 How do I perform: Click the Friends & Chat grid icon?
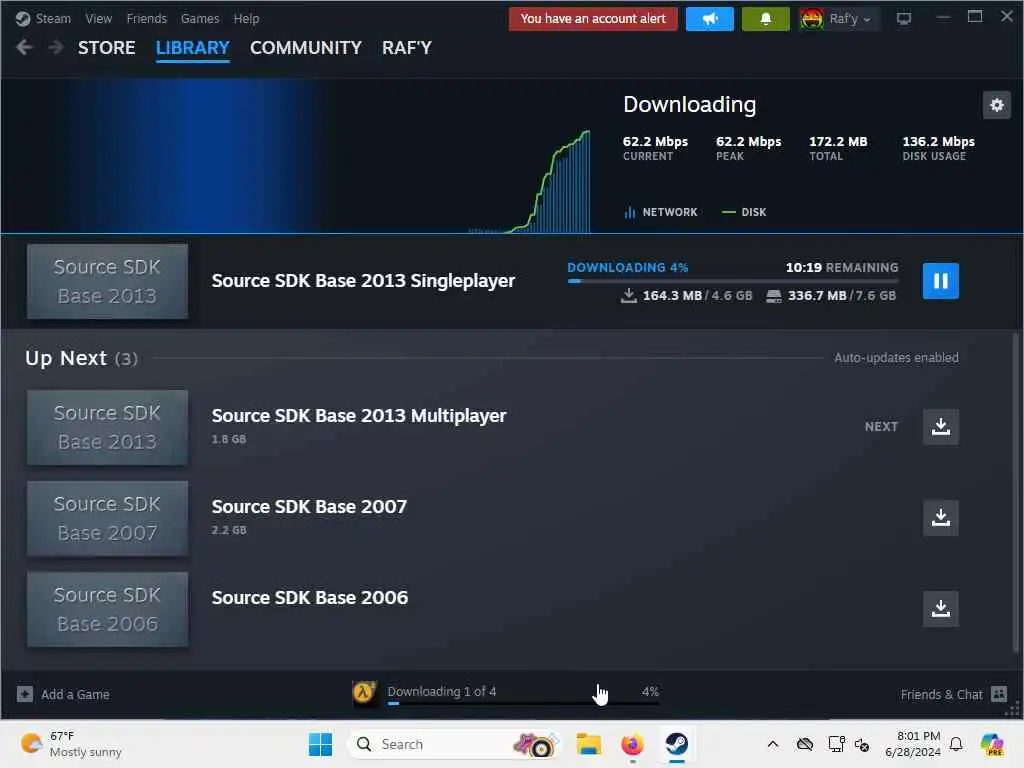coord(999,694)
